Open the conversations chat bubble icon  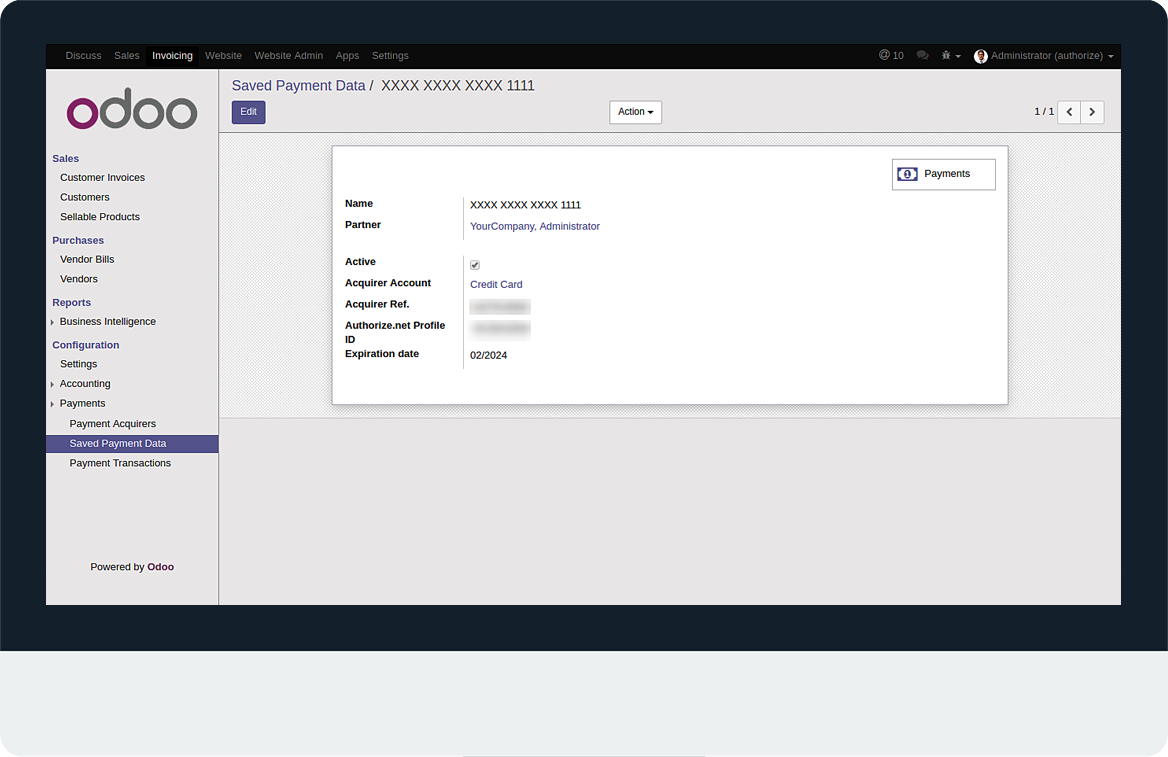[922, 55]
